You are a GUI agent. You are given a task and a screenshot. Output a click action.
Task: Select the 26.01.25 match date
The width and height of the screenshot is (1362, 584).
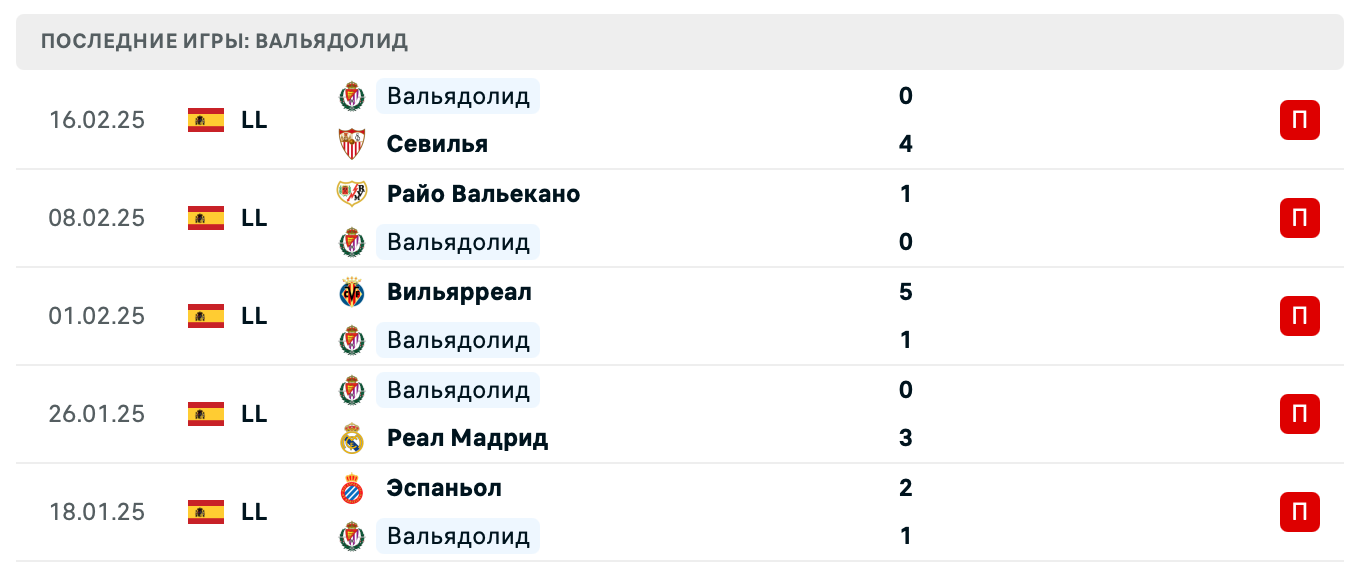tap(97, 414)
